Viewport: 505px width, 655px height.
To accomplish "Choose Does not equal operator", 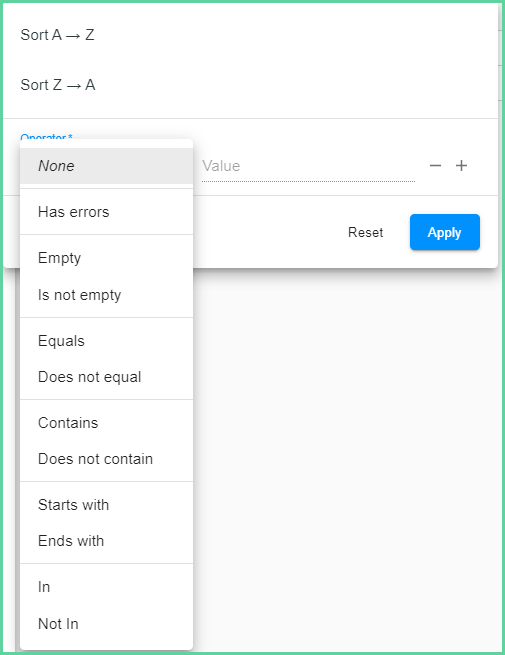I will tap(107, 377).
